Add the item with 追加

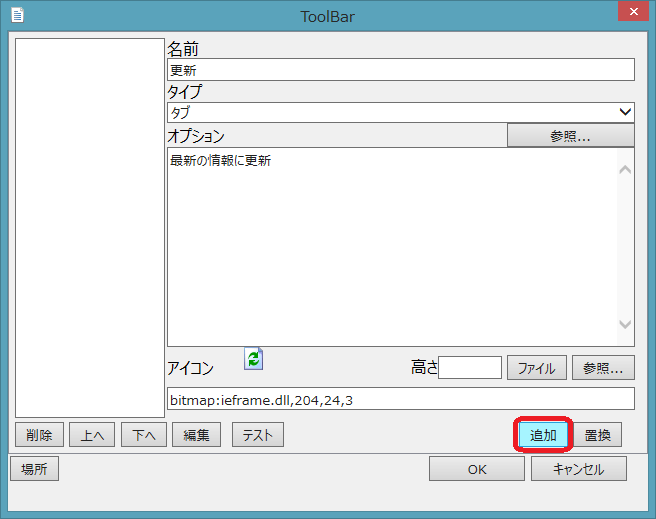coord(543,435)
